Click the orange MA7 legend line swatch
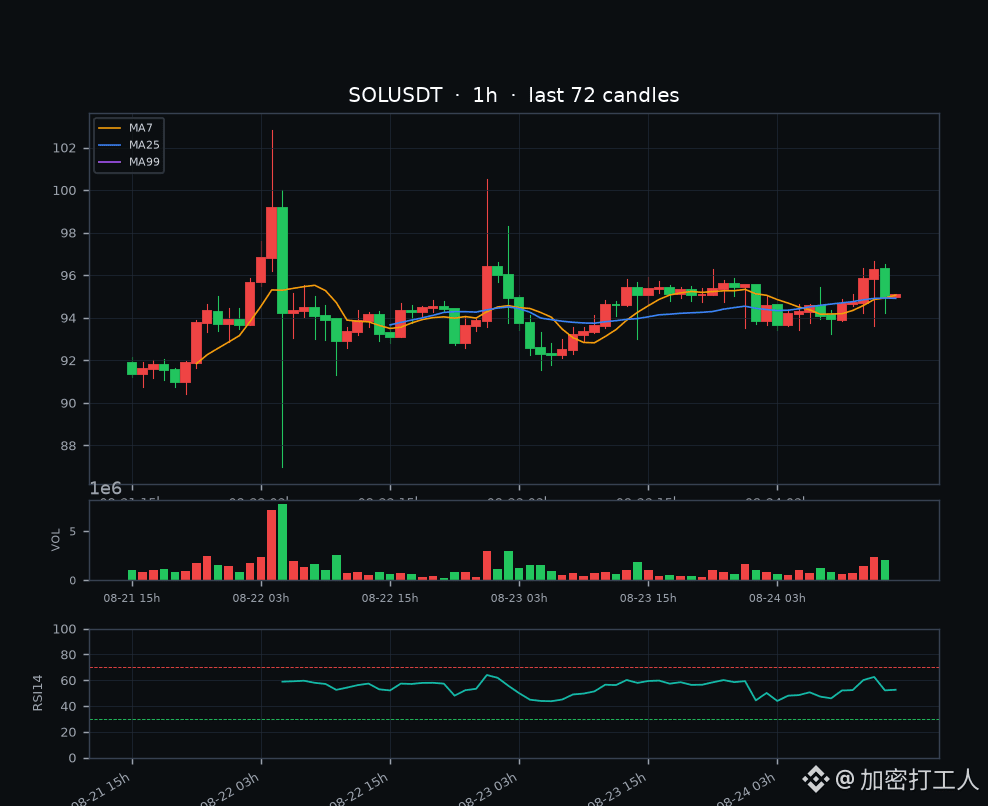988x806 pixels. pyautogui.click(x=110, y=128)
